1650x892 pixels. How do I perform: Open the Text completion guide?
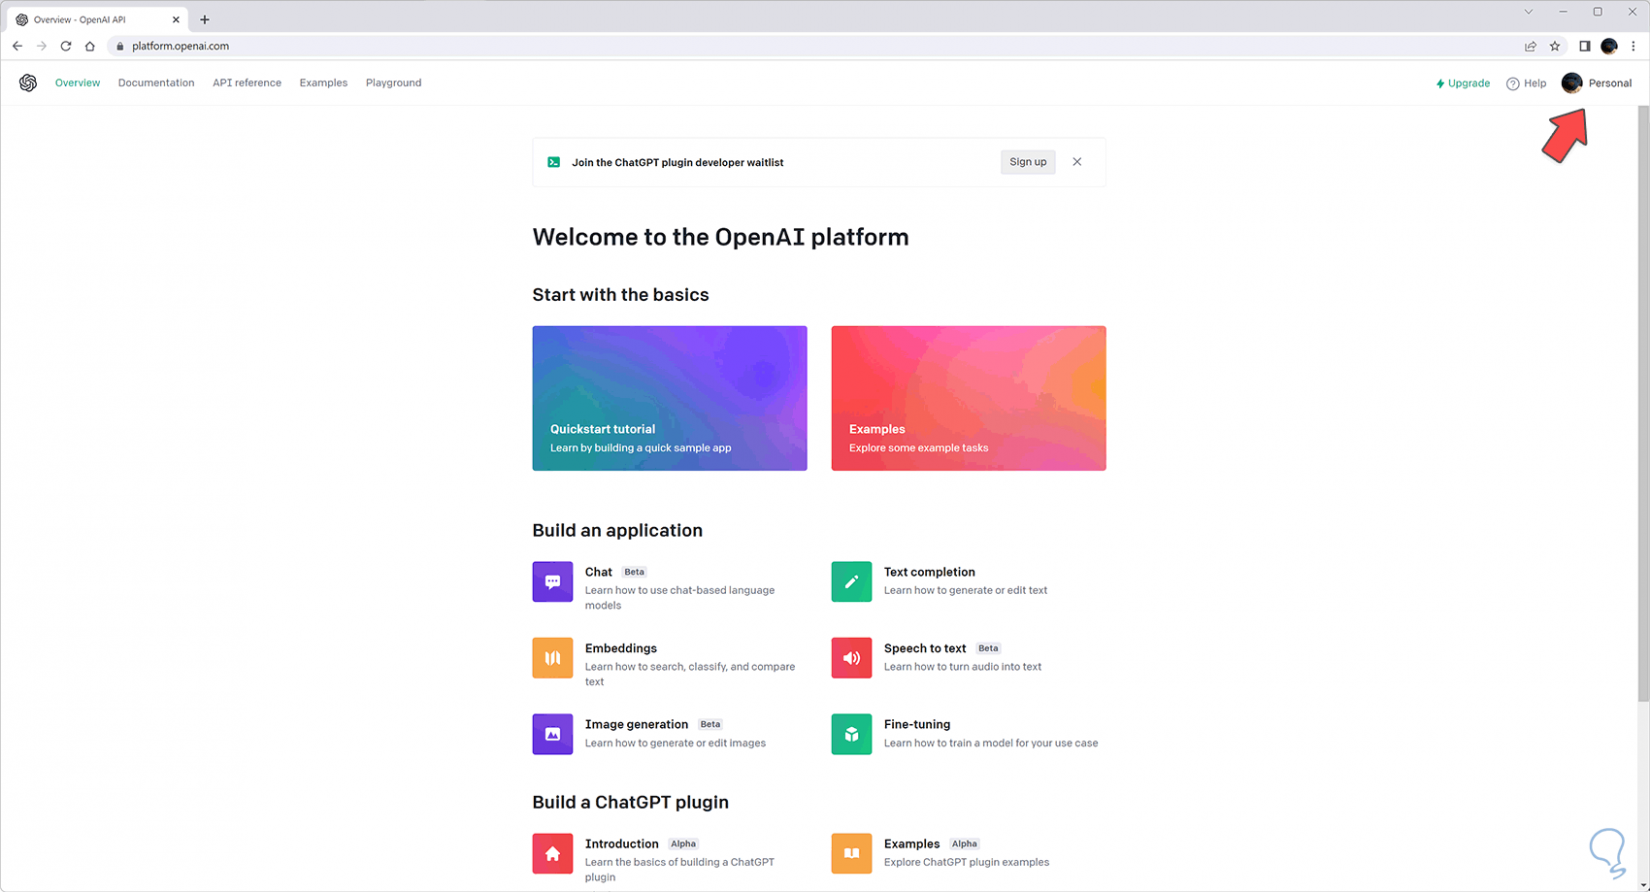coord(929,572)
